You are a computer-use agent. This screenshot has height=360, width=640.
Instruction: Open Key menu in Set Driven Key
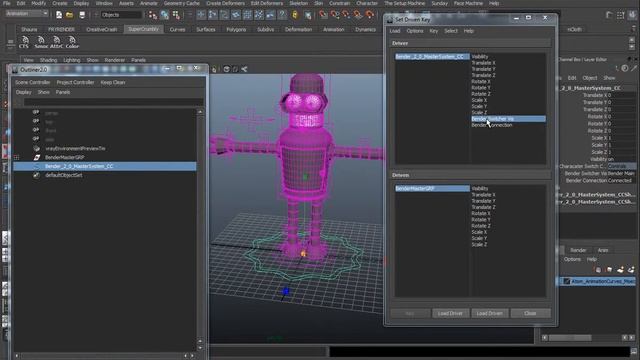pos(433,31)
